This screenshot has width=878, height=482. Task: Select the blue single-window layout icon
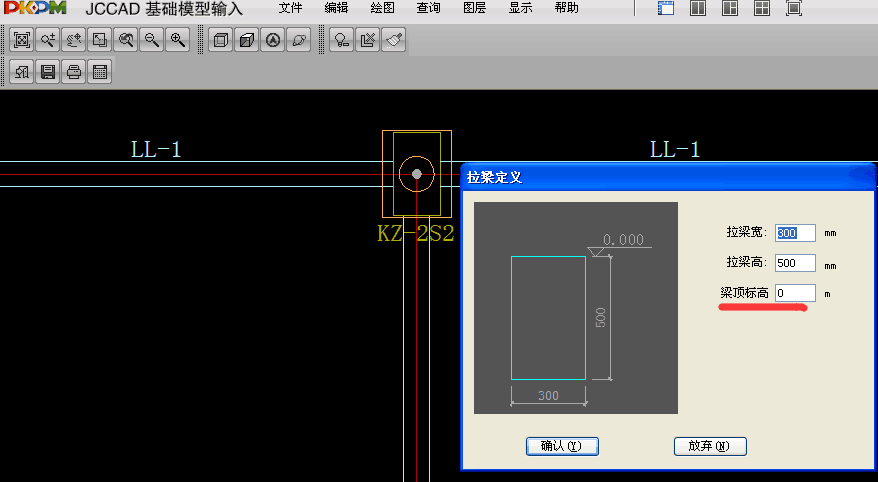(x=666, y=8)
